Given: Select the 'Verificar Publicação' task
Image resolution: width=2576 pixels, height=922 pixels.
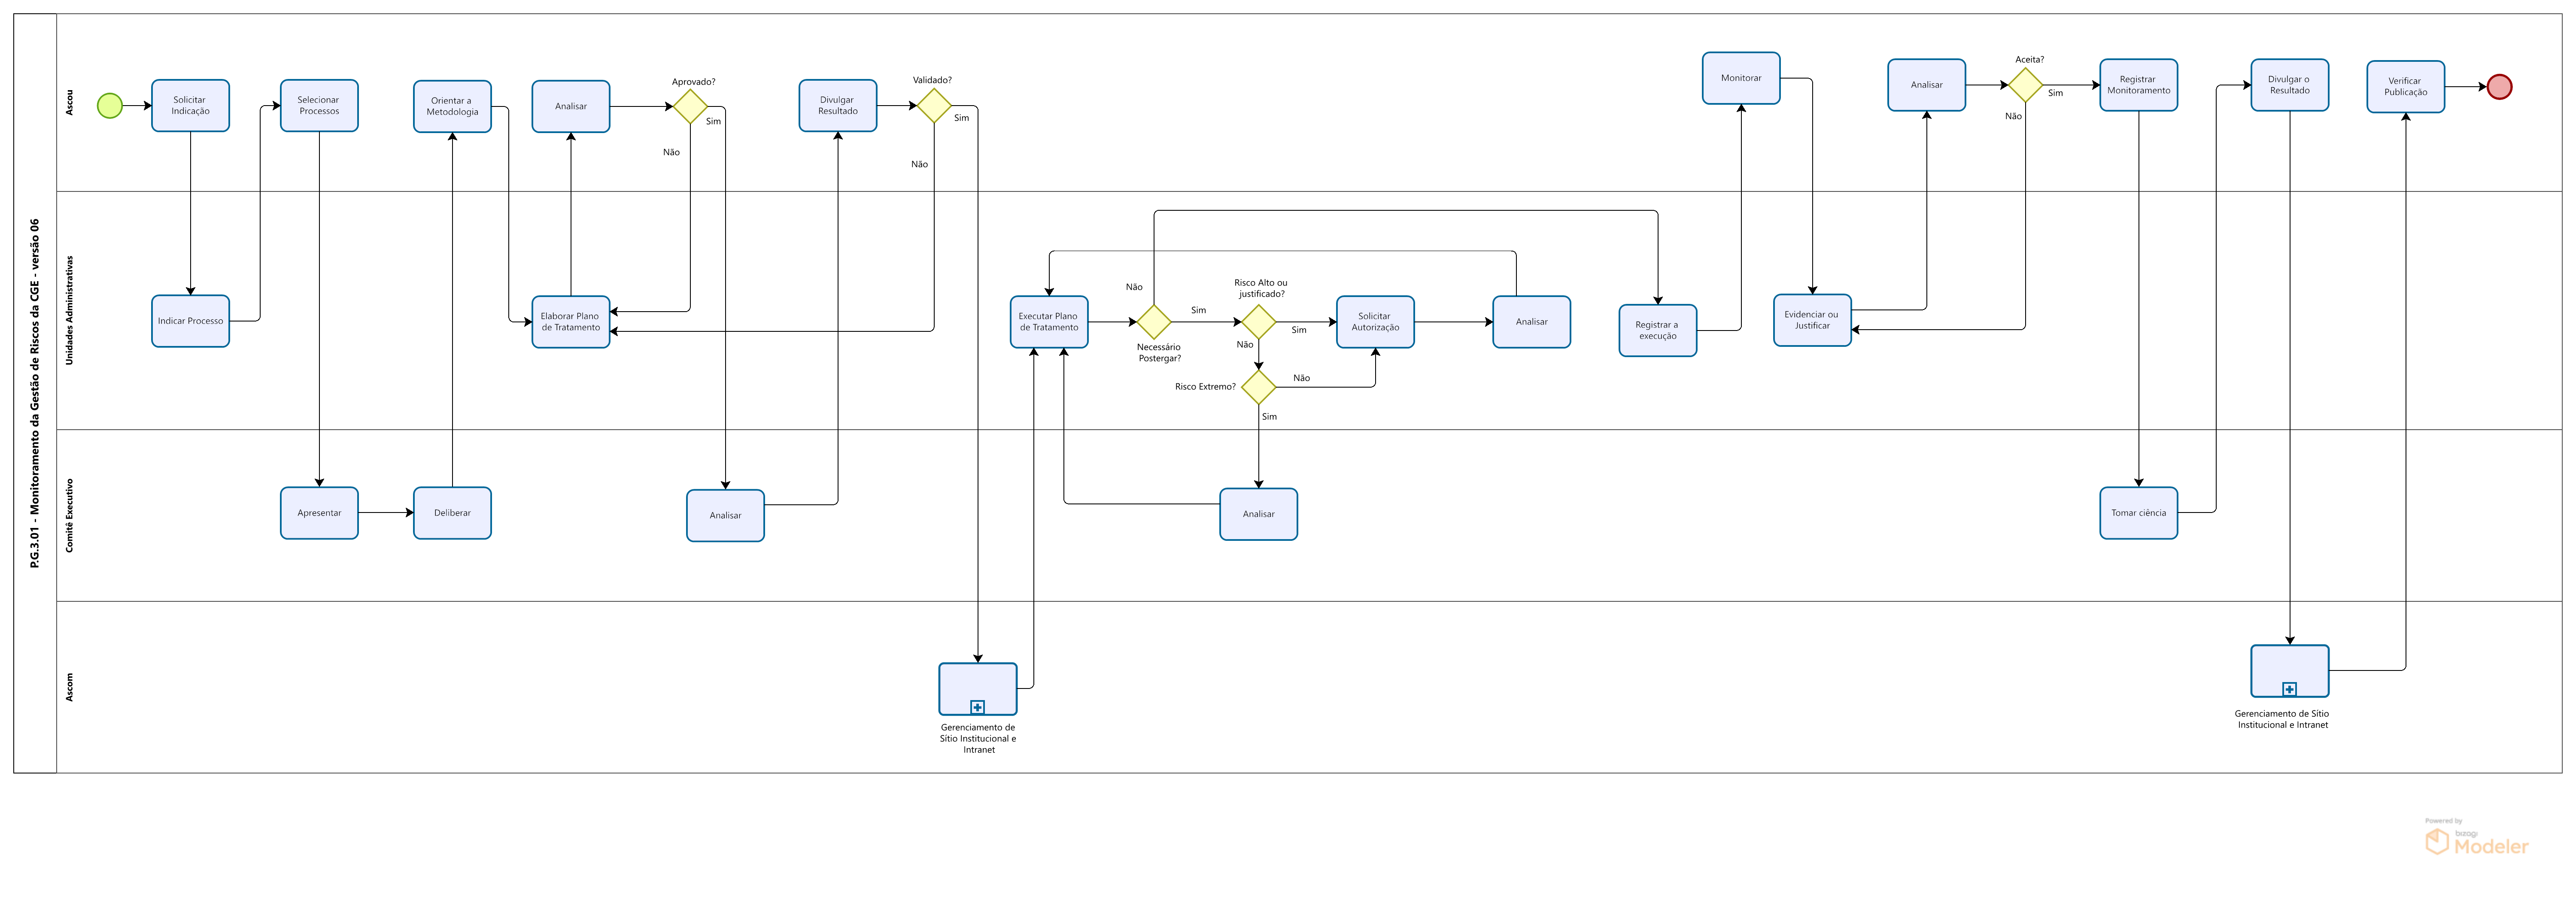Looking at the screenshot, I should coord(2406,87).
